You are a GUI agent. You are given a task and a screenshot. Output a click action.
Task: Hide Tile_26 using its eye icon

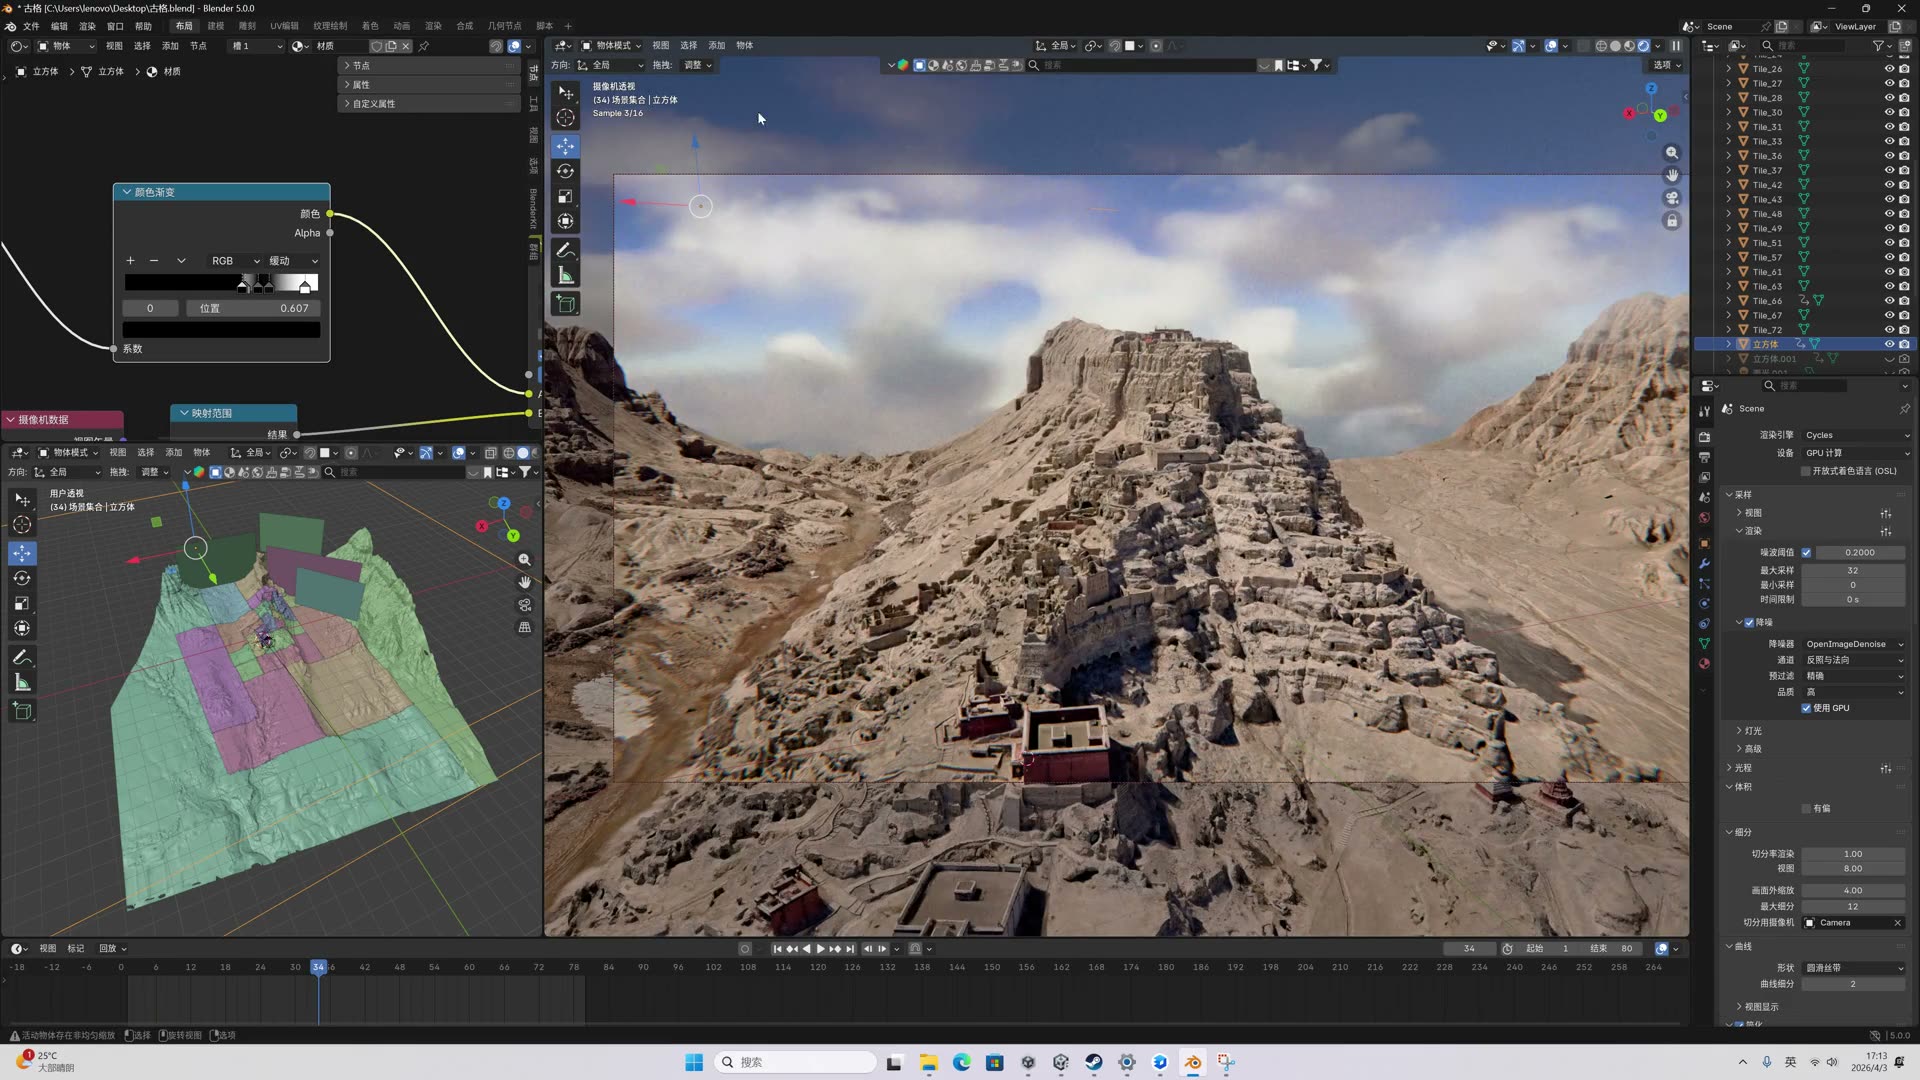pos(1889,69)
